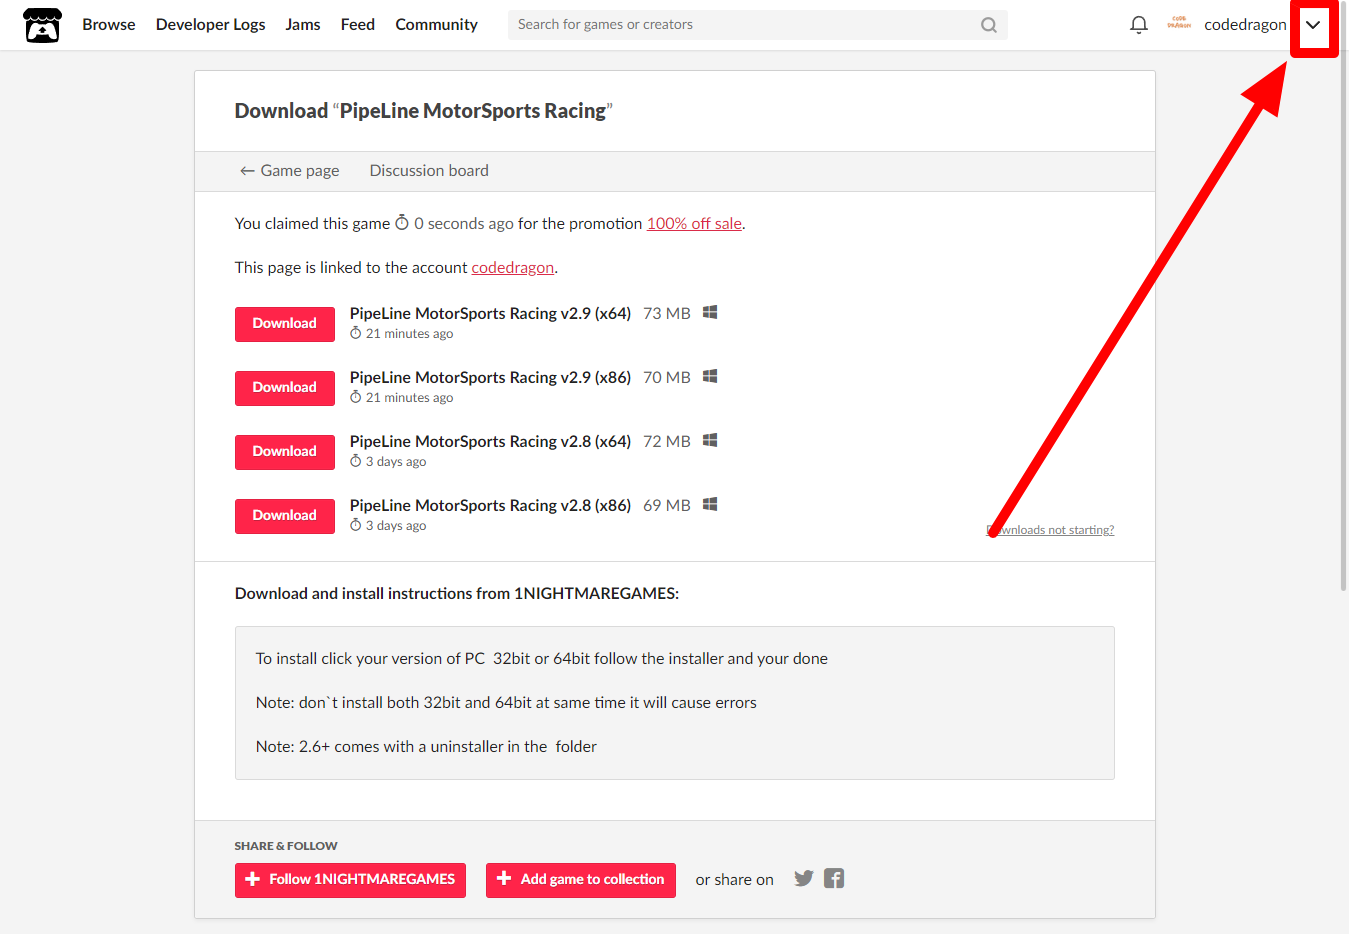The height and width of the screenshot is (934, 1349).
Task: Expand the account dropdown chevron
Action: [x=1313, y=25]
